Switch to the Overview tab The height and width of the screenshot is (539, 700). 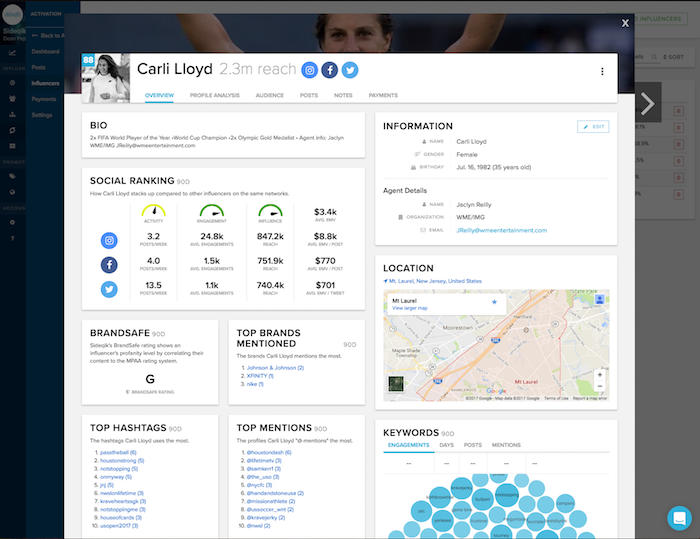tap(159, 95)
